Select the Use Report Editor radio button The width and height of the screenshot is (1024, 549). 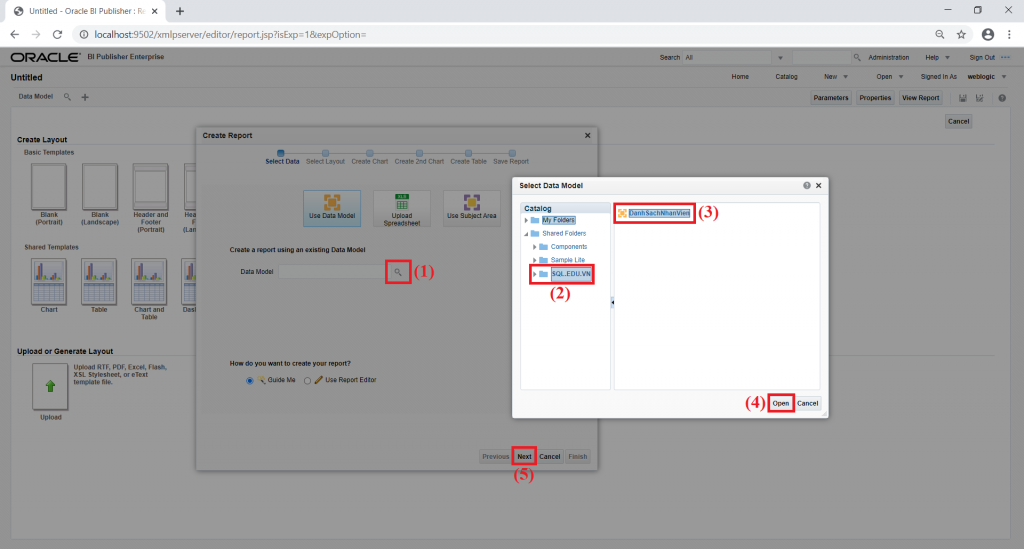click(307, 381)
